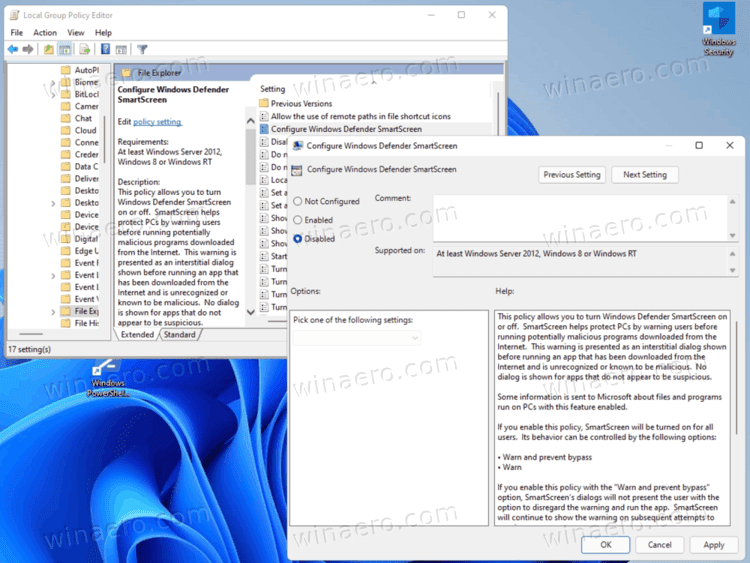Click policy icon for Allow remote paths setting
Image resolution: width=750 pixels, height=563 pixels.
click(264, 116)
